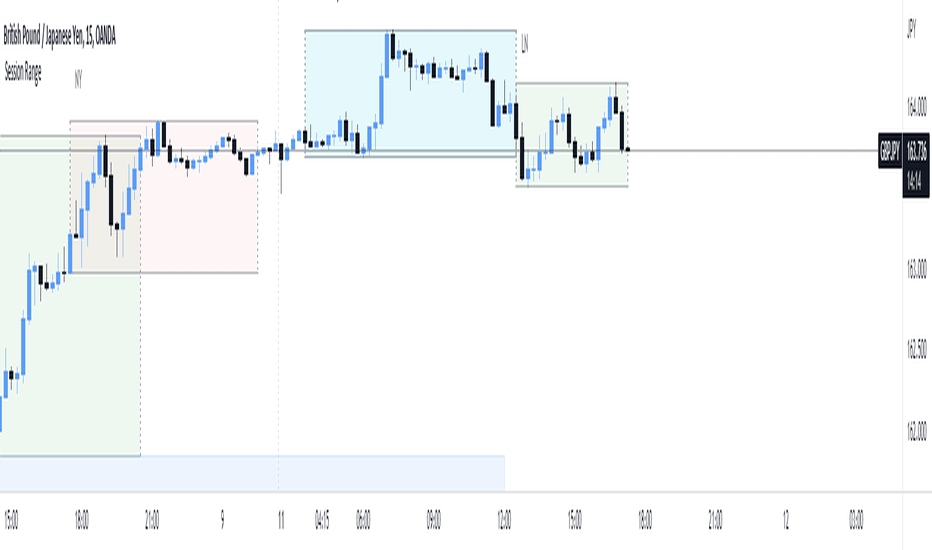The width and height of the screenshot is (932, 550).
Task: Click the GBPJPY price line tag
Action: point(890,151)
